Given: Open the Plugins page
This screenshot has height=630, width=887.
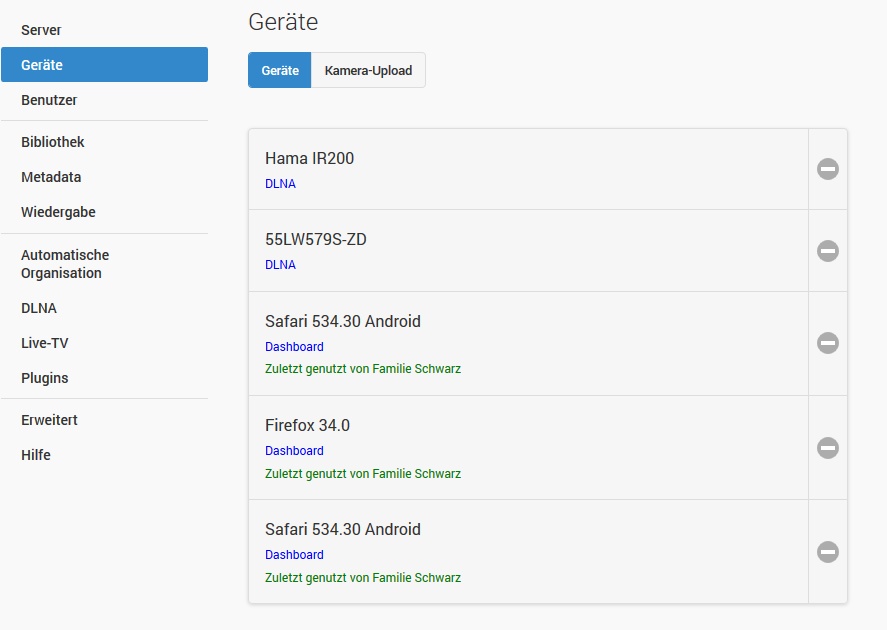Looking at the screenshot, I should point(45,378).
